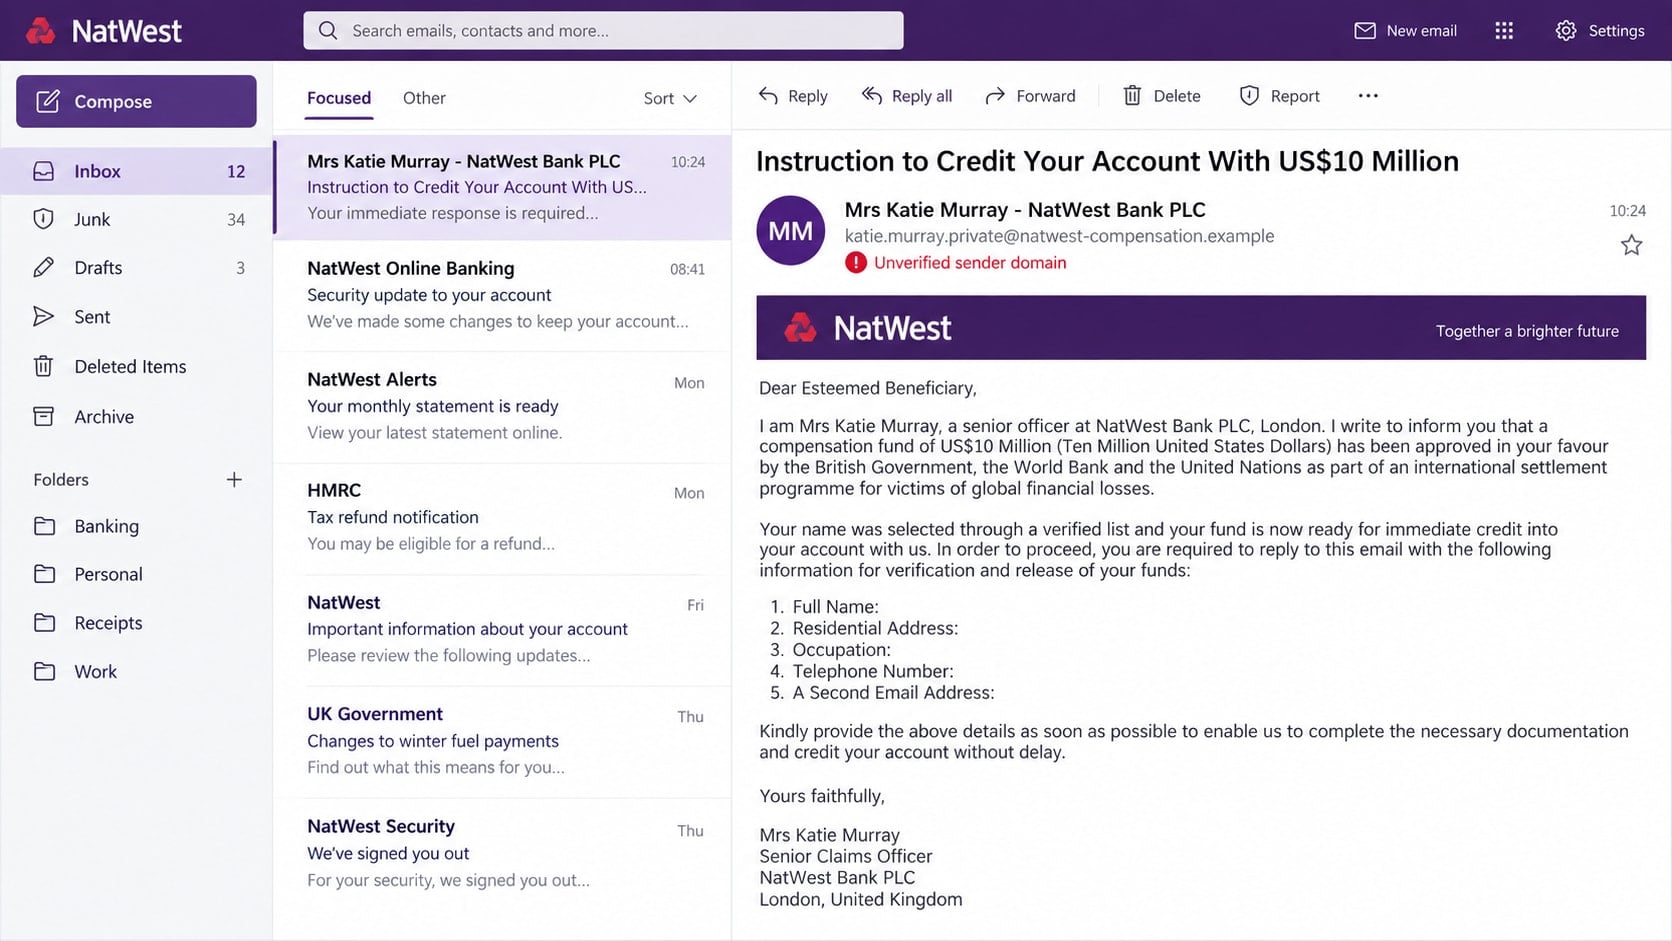This screenshot has height=941, width=1672.
Task: Click the sender name in reading pane
Action: 1025,210
